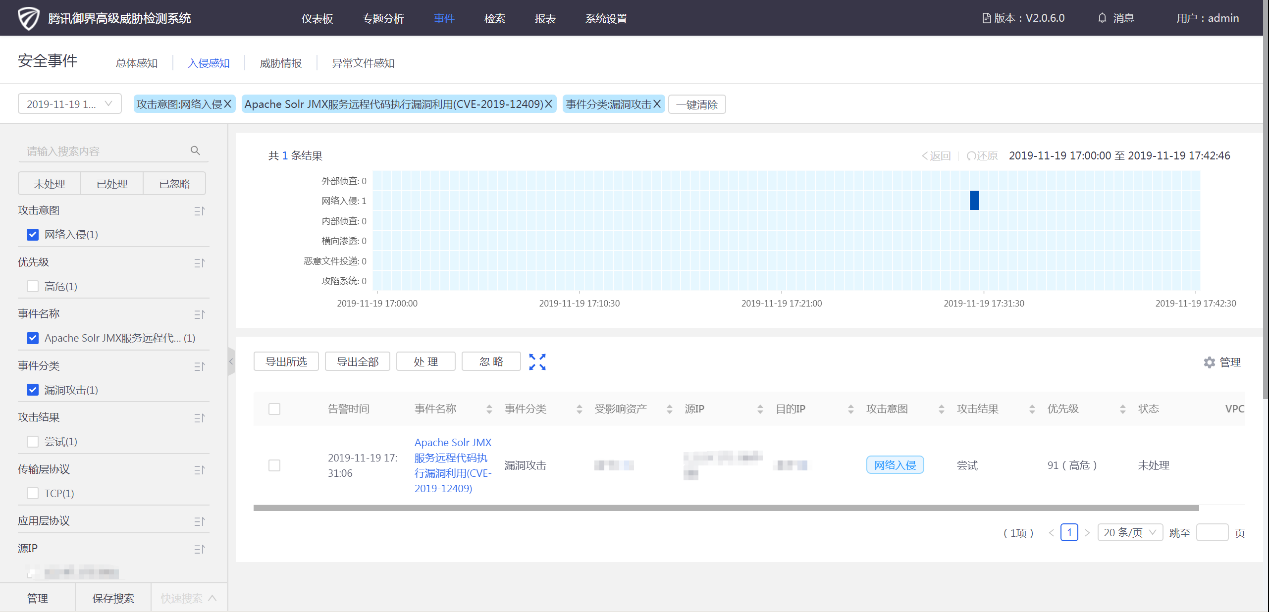Screen dimensions: 1269x612
Task: Filter by 未处理 status
Action: coord(50,183)
